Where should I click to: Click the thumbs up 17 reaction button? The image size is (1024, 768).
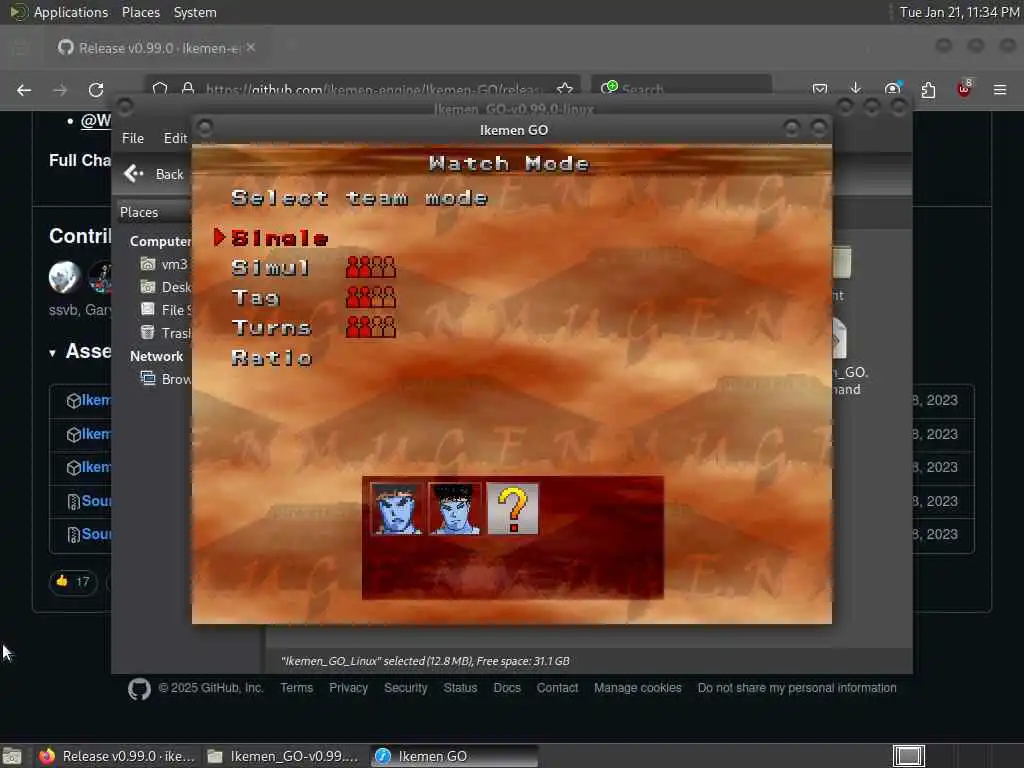pyautogui.click(x=73, y=582)
